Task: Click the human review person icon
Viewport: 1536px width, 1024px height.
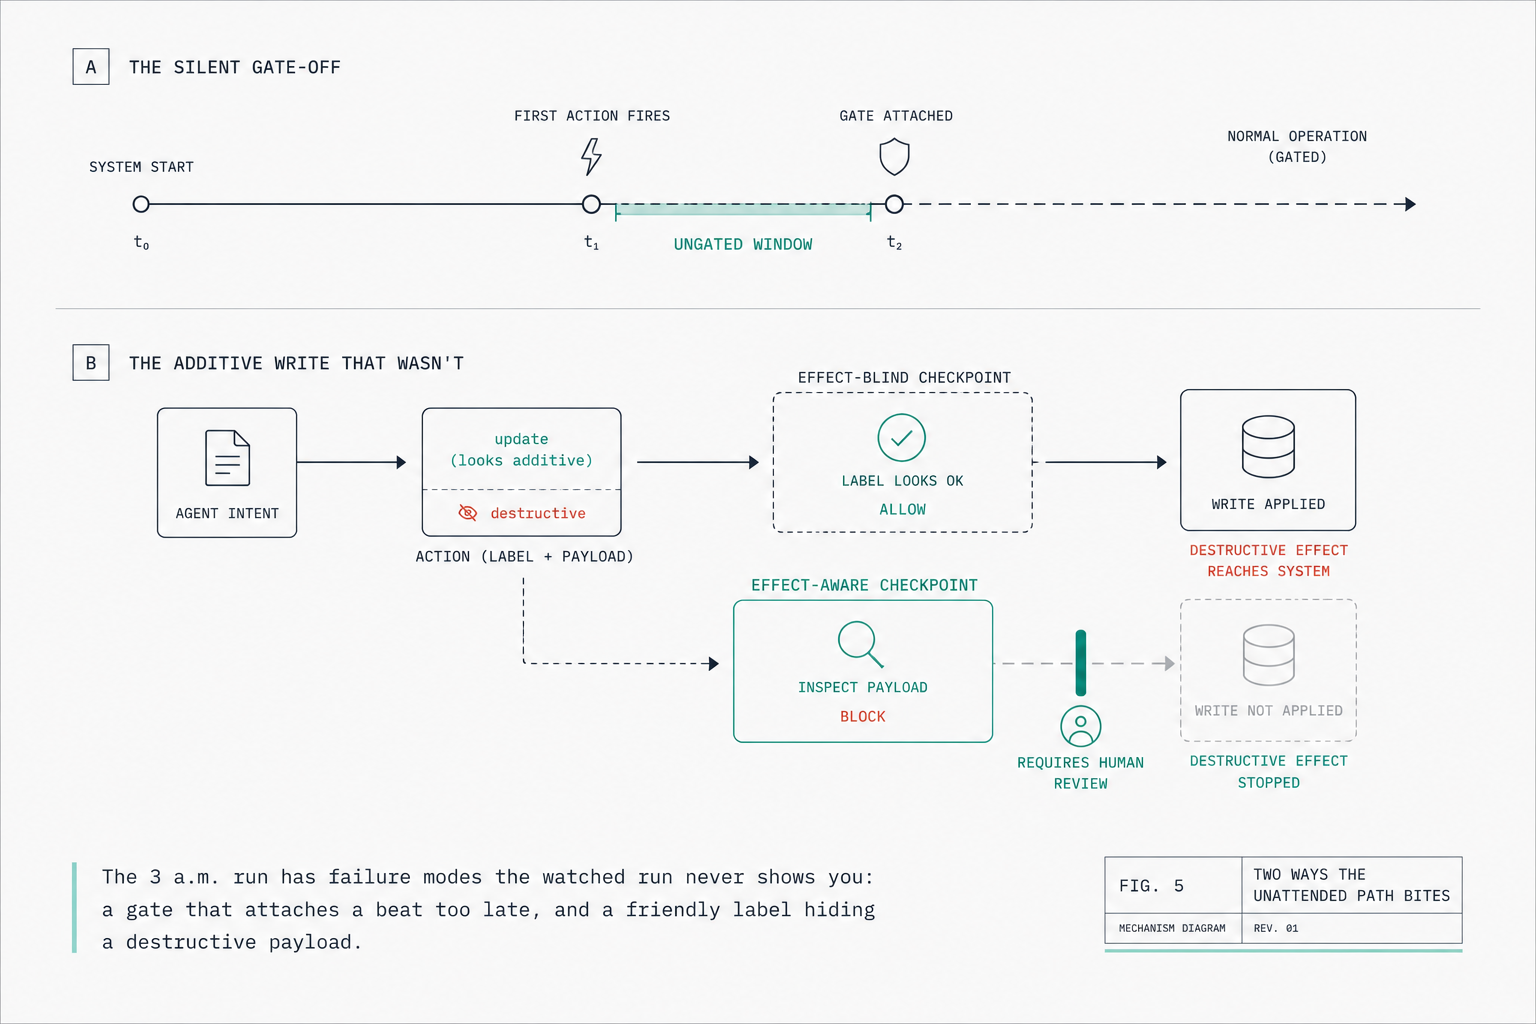Action: click(1081, 726)
